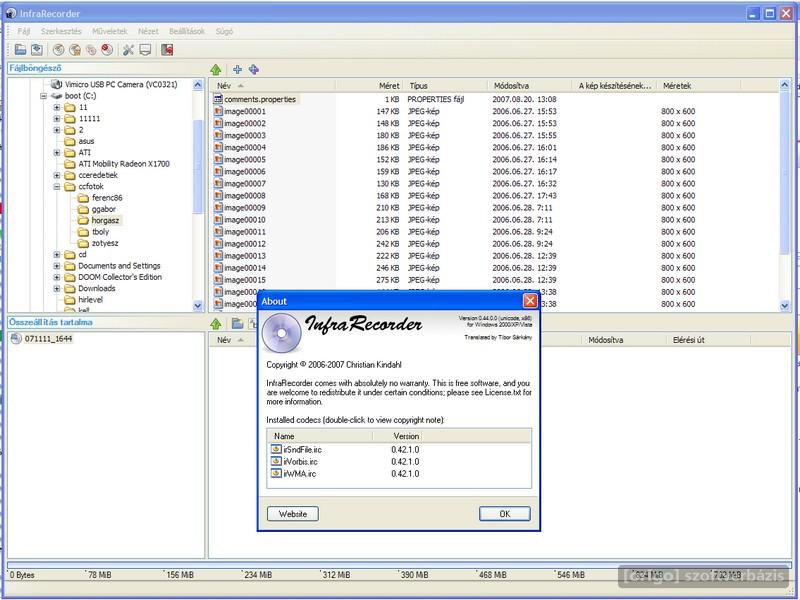The image size is (800, 600).
Task: Collapse the ccfotok folder
Action: [x=57, y=187]
